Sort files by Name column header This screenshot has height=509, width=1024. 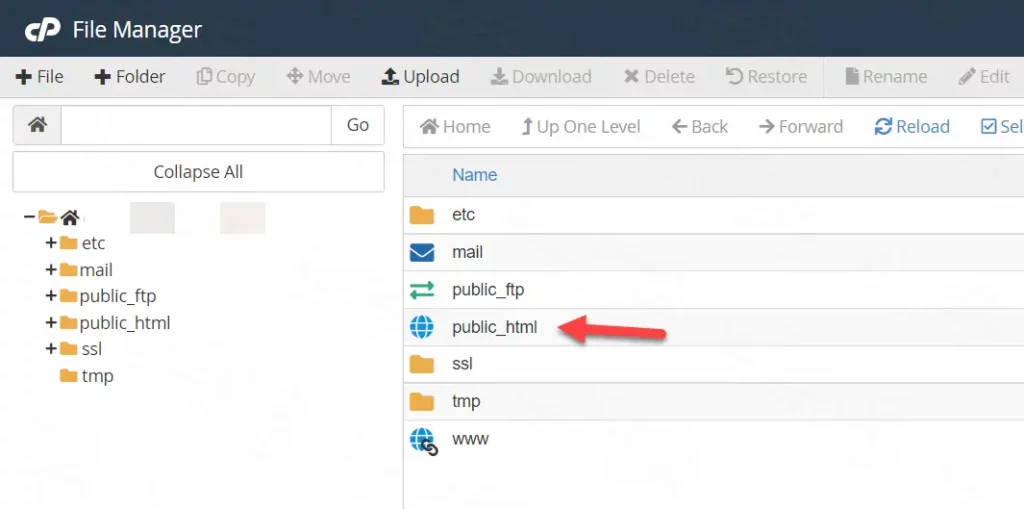click(474, 175)
